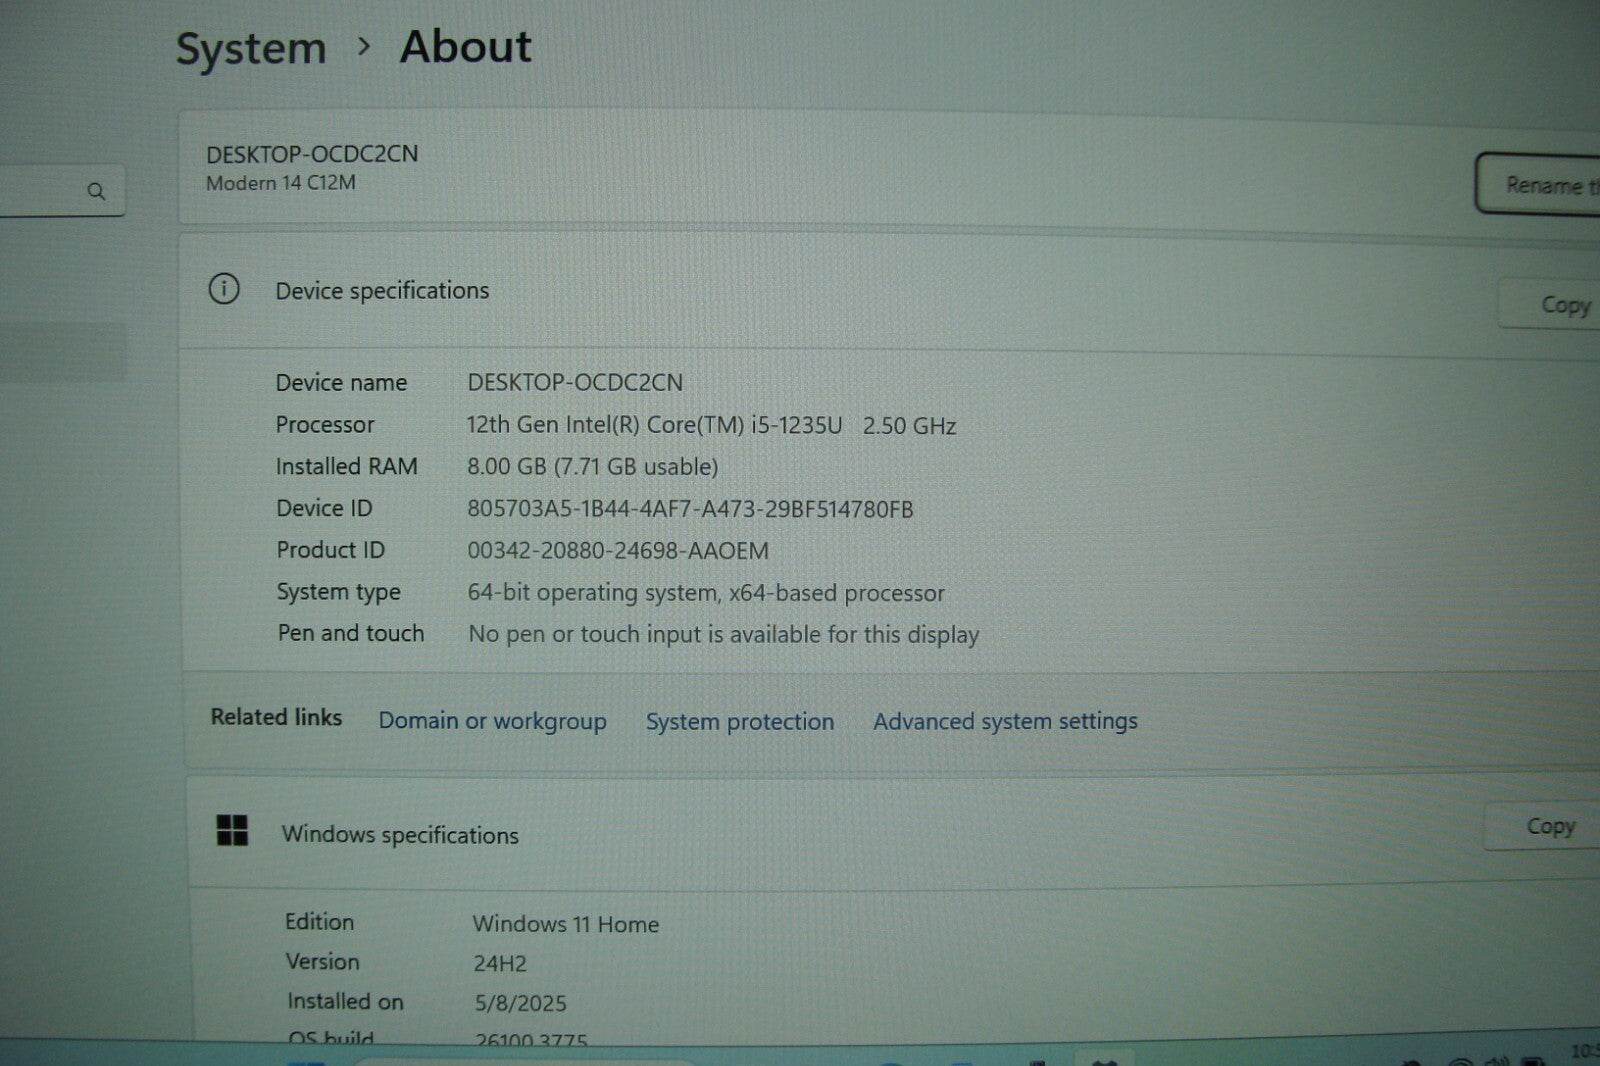Click the Device specifications info icon

[x=224, y=290]
